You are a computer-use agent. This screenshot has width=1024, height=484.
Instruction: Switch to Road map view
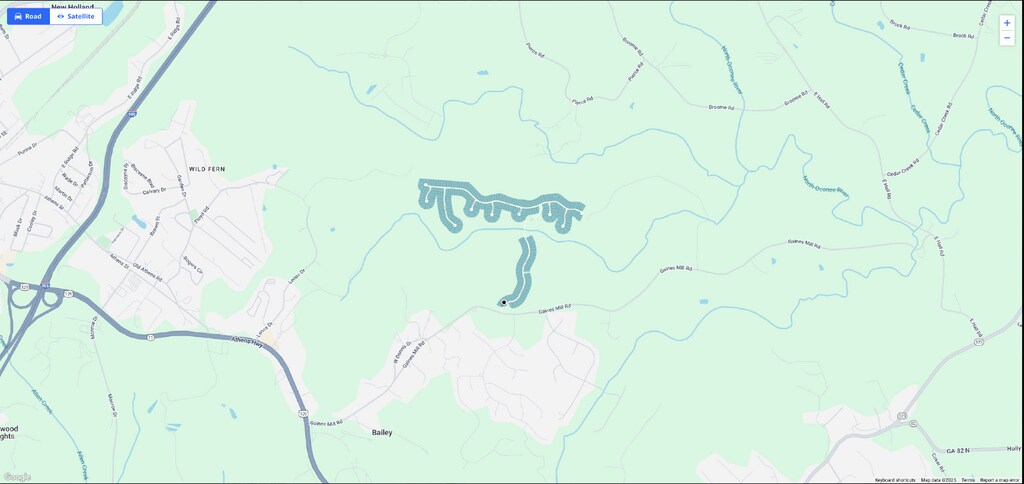[28, 16]
